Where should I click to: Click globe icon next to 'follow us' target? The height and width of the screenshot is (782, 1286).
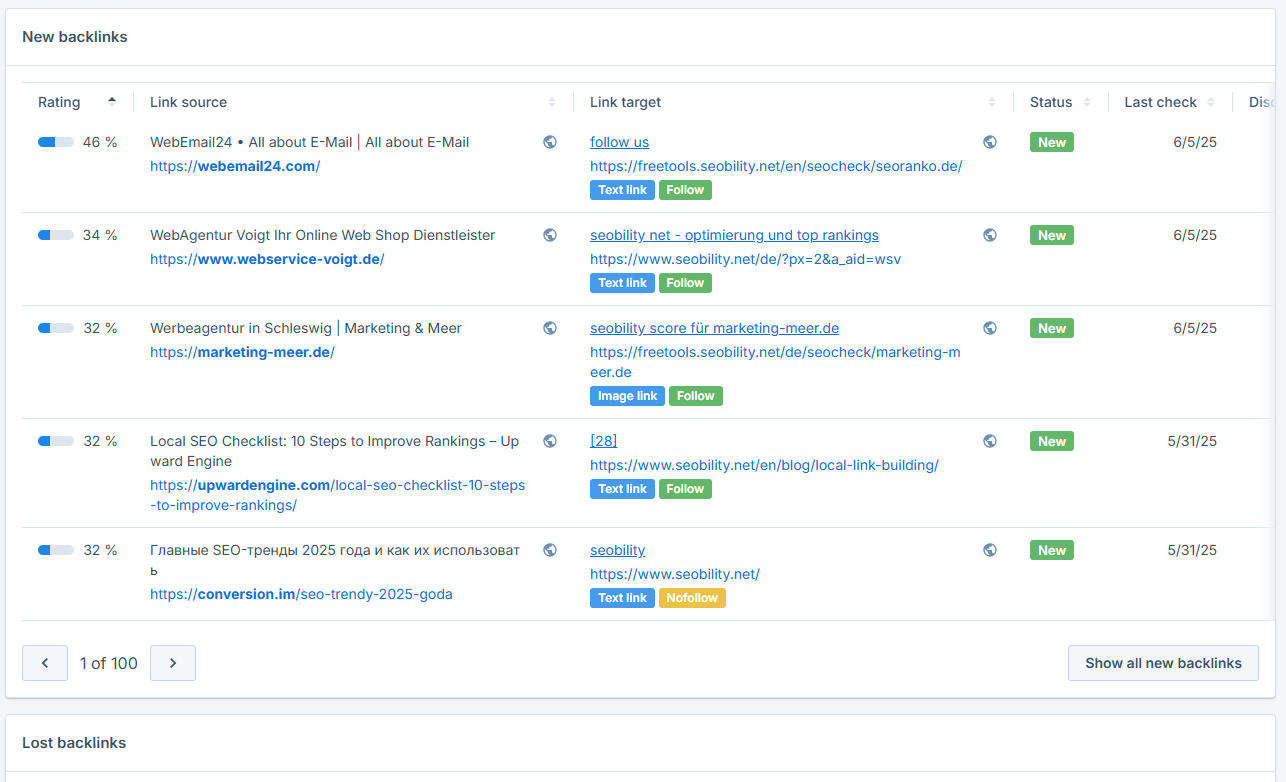[990, 142]
